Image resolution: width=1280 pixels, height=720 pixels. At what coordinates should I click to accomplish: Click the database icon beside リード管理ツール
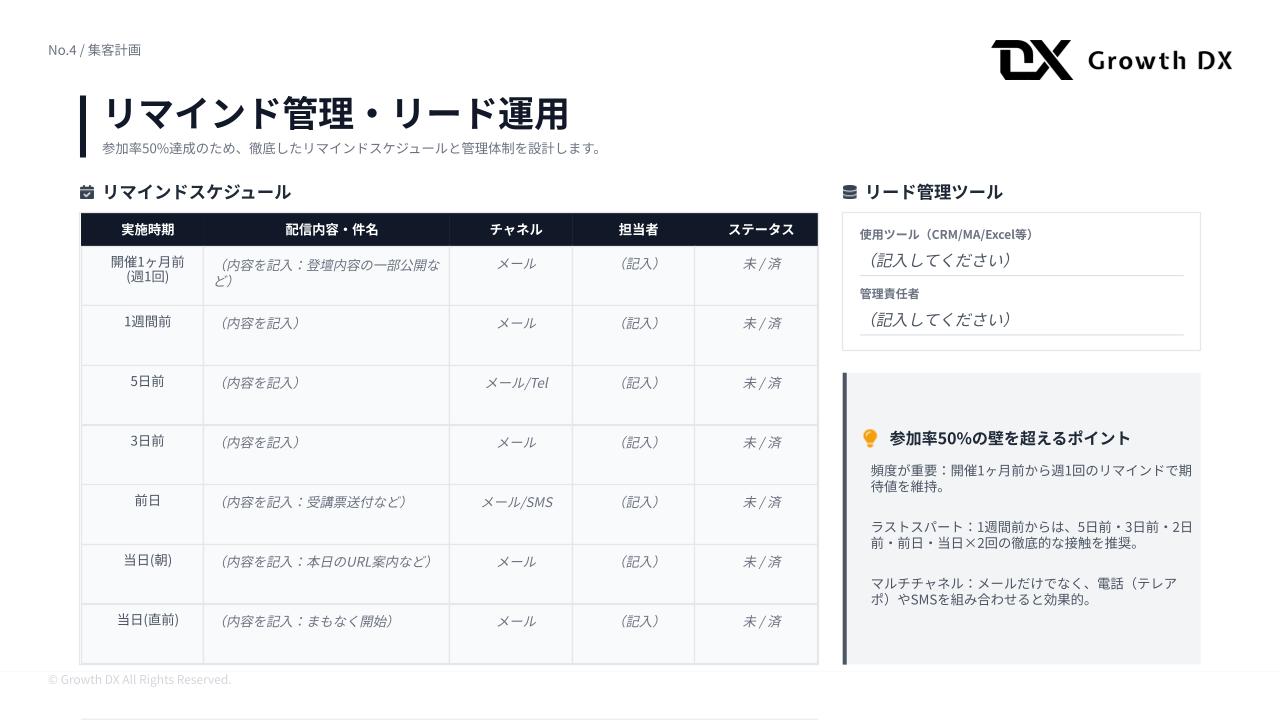[850, 192]
